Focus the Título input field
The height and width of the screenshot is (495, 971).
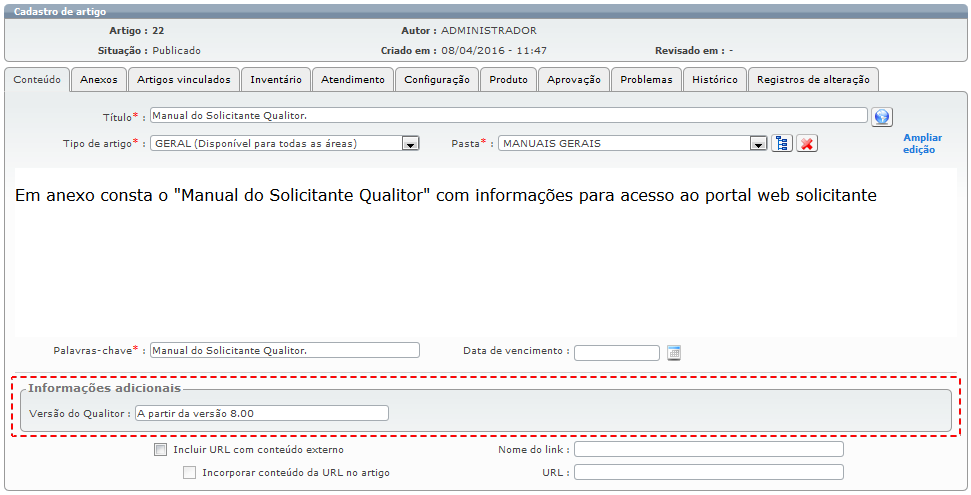[508, 115]
